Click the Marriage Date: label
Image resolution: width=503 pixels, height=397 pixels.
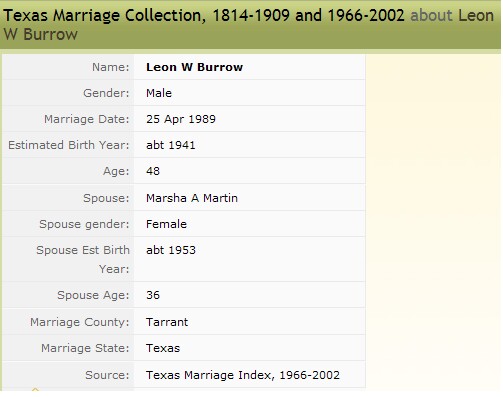(87, 119)
